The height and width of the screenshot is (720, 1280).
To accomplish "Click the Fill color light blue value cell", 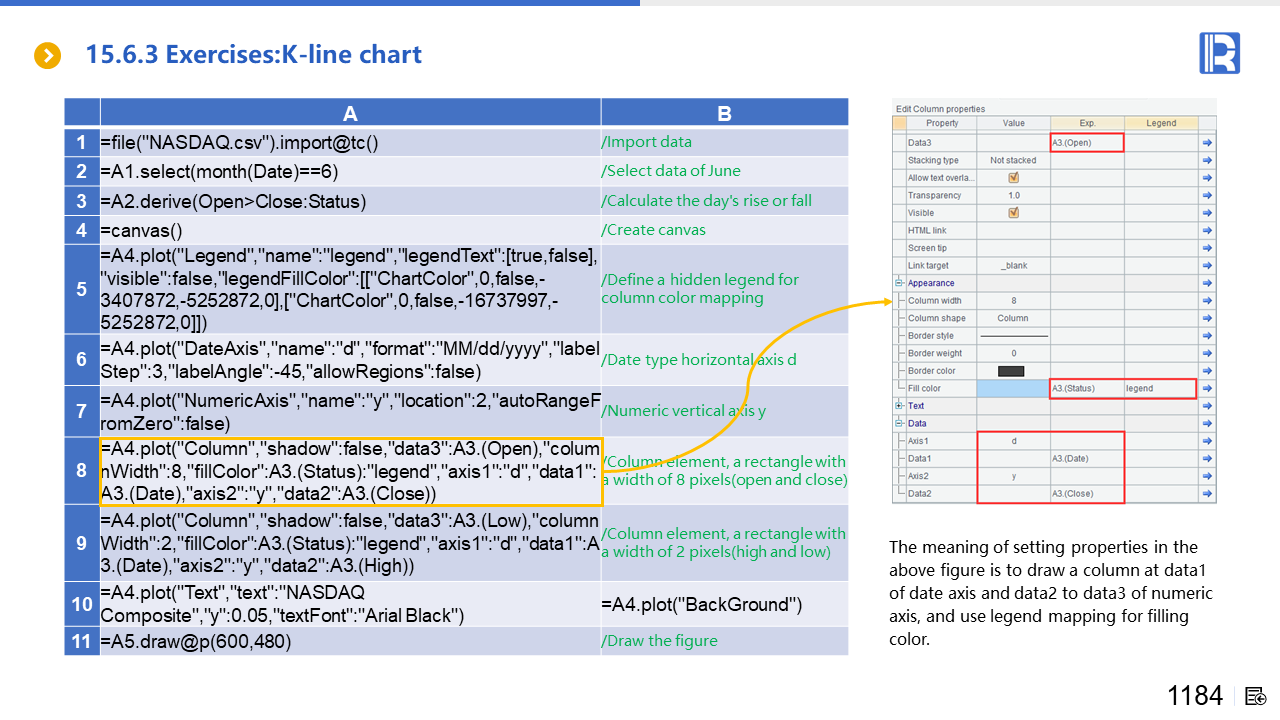I will pyautogui.click(x=1013, y=388).
